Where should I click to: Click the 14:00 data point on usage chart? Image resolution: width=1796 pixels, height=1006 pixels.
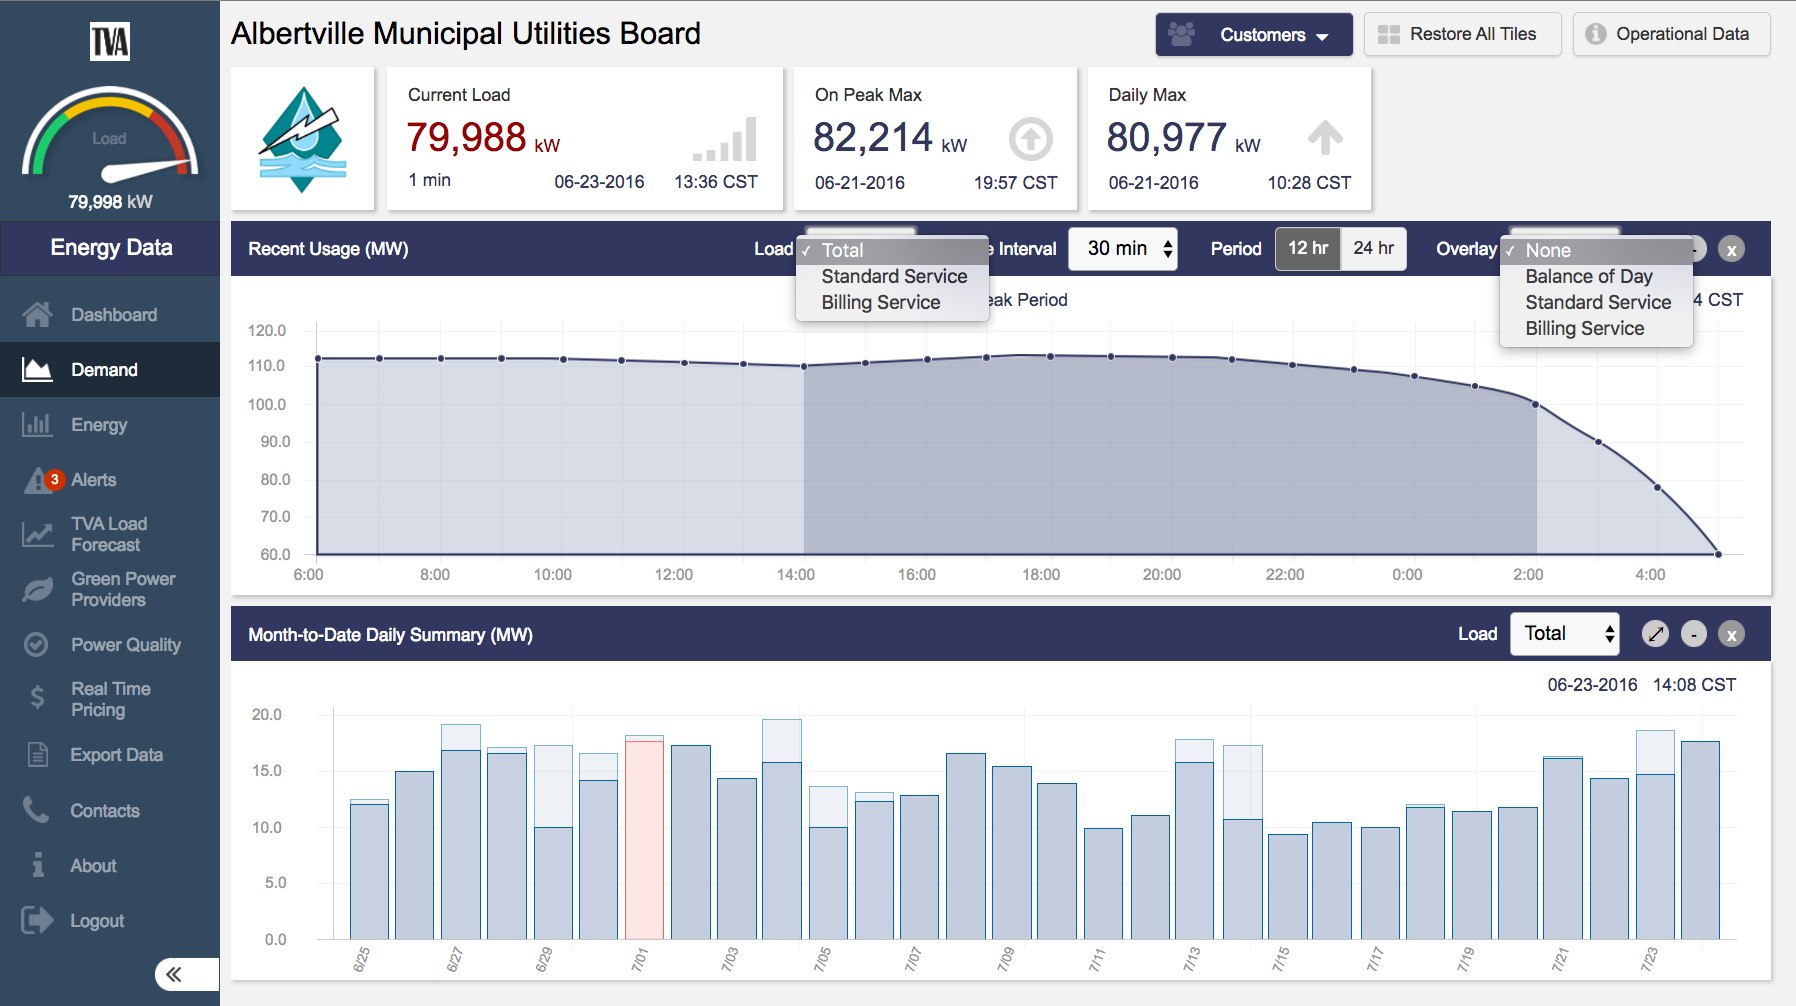pos(805,366)
